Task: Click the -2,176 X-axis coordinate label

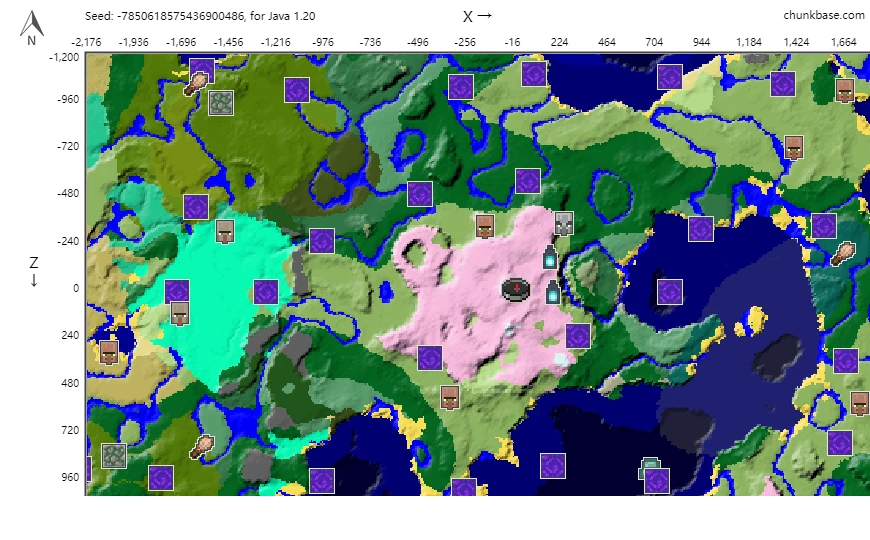Action: [x=87, y=42]
